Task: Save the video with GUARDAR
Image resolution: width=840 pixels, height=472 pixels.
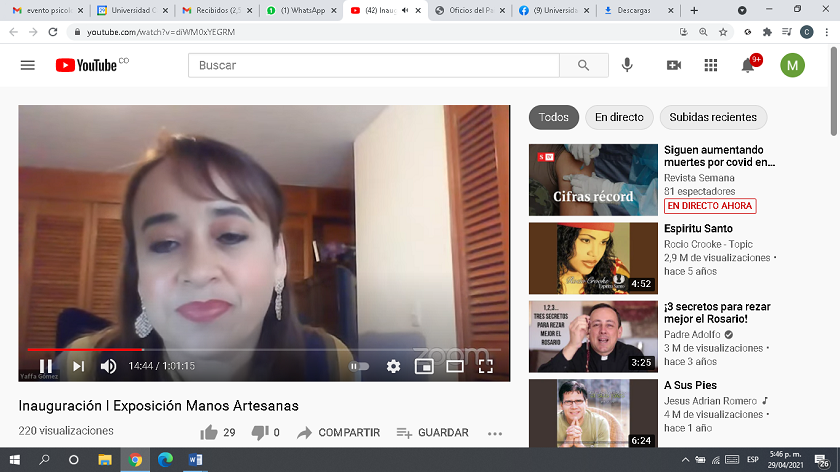Action: coord(432,432)
